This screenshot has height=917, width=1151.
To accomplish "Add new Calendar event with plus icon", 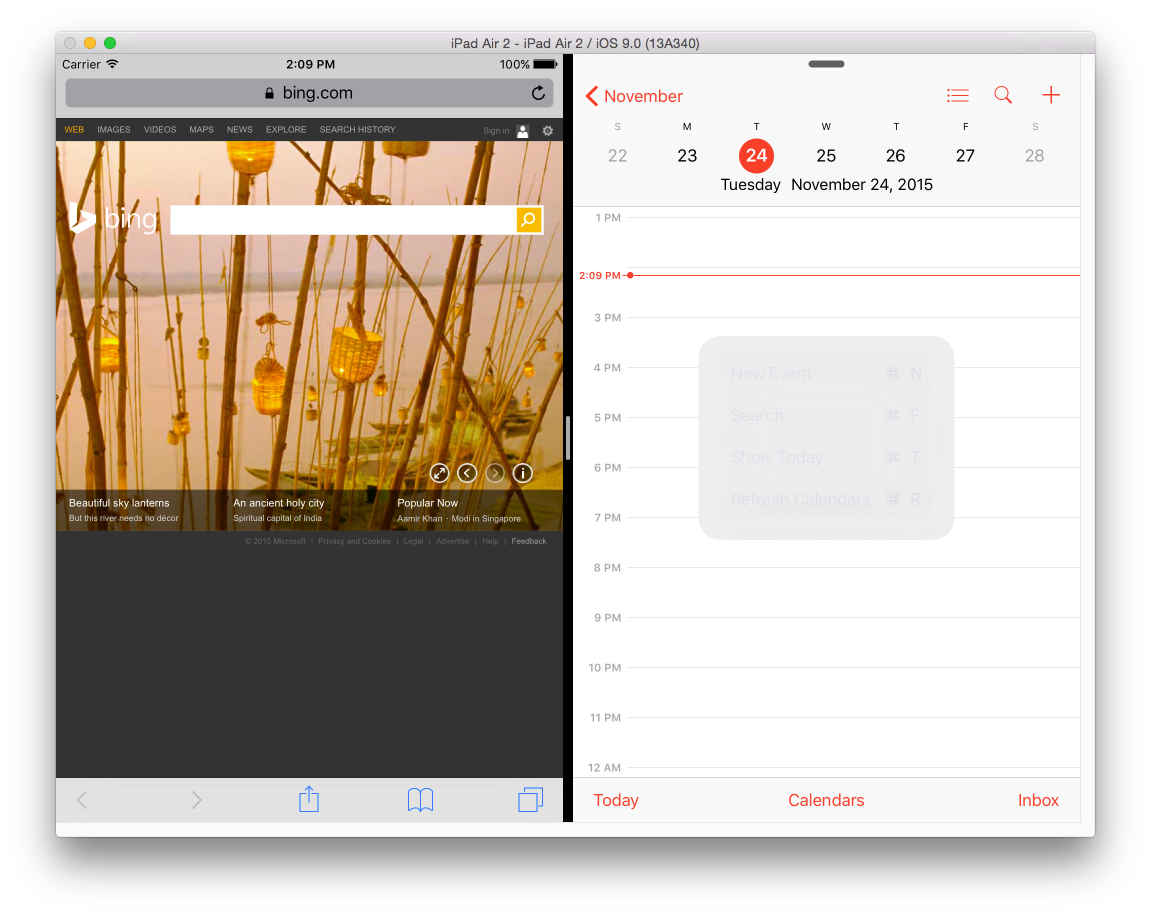I will click(x=1050, y=95).
